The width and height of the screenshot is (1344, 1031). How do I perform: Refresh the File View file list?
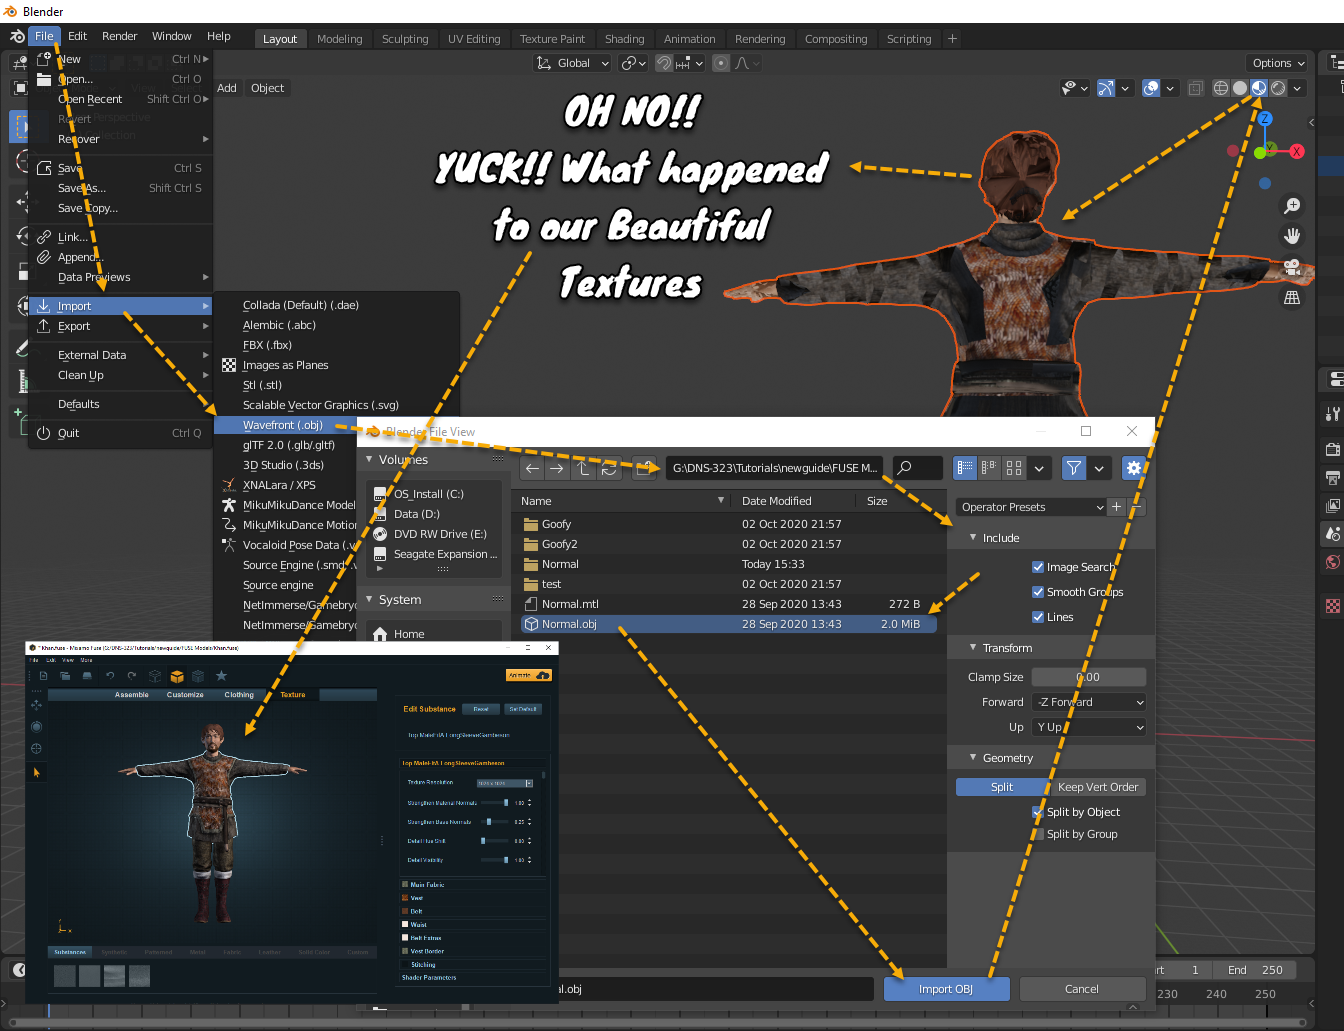(608, 468)
